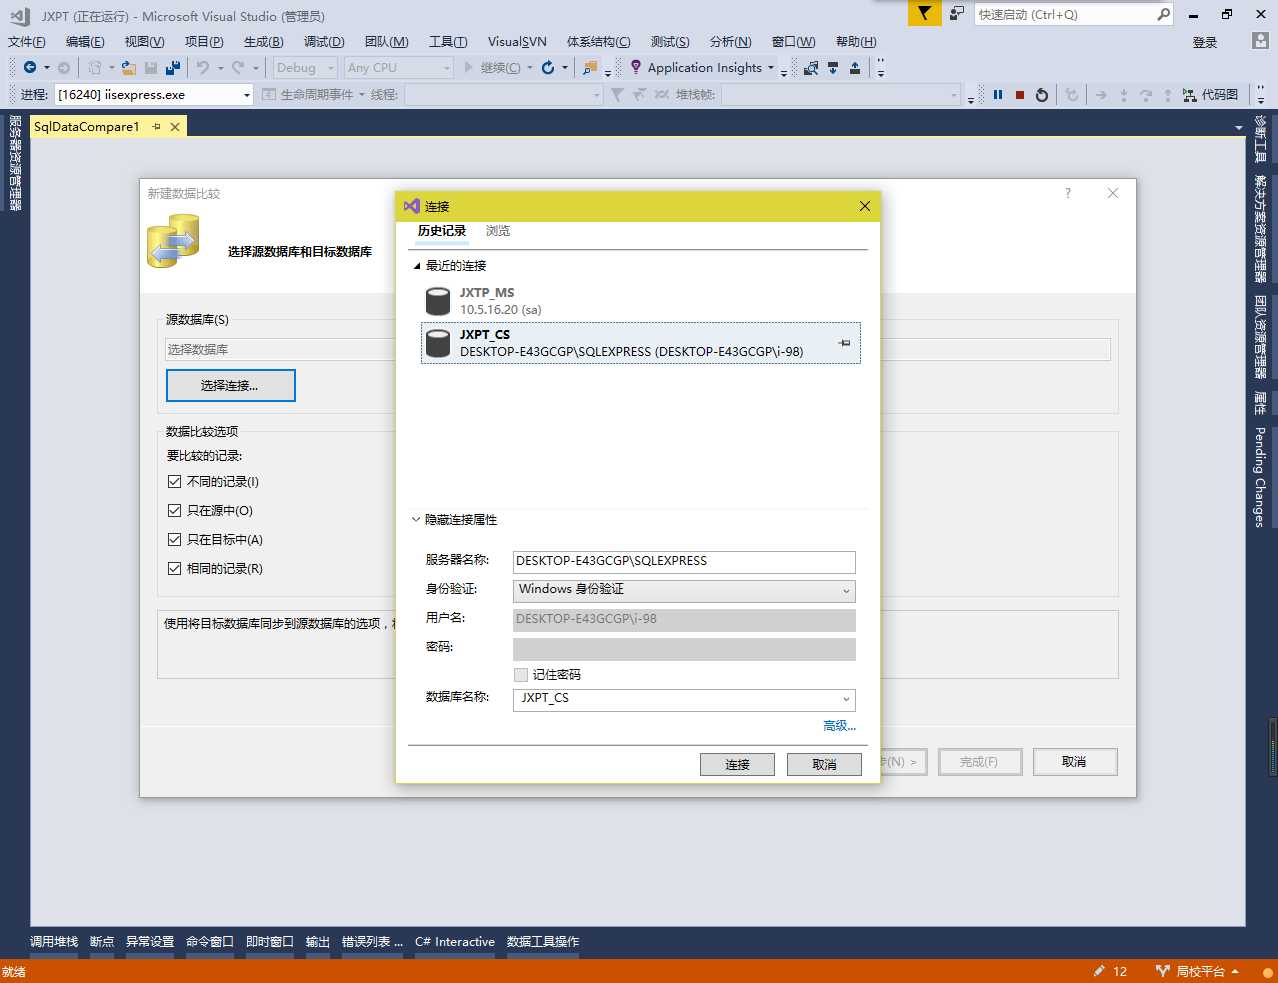Close the SqlDataCompare1 tab
This screenshot has height=983, width=1278.
pyautogui.click(x=175, y=127)
